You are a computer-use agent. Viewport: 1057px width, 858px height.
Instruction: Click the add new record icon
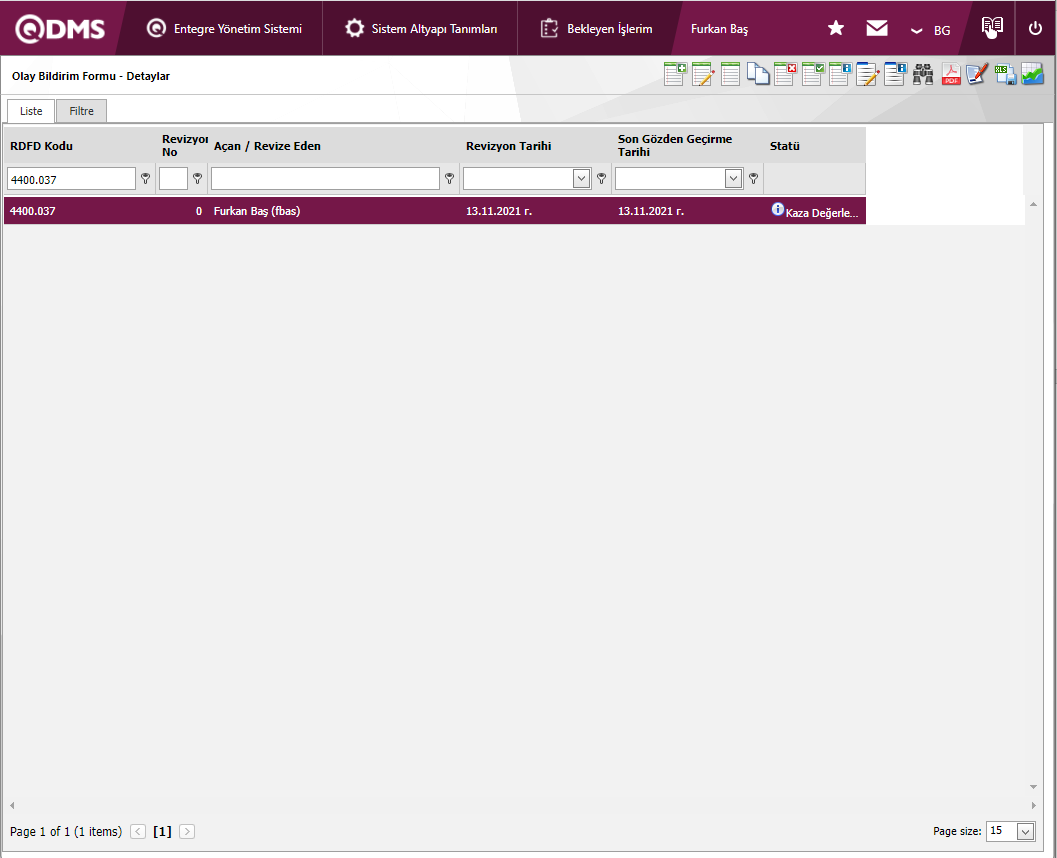[675, 74]
